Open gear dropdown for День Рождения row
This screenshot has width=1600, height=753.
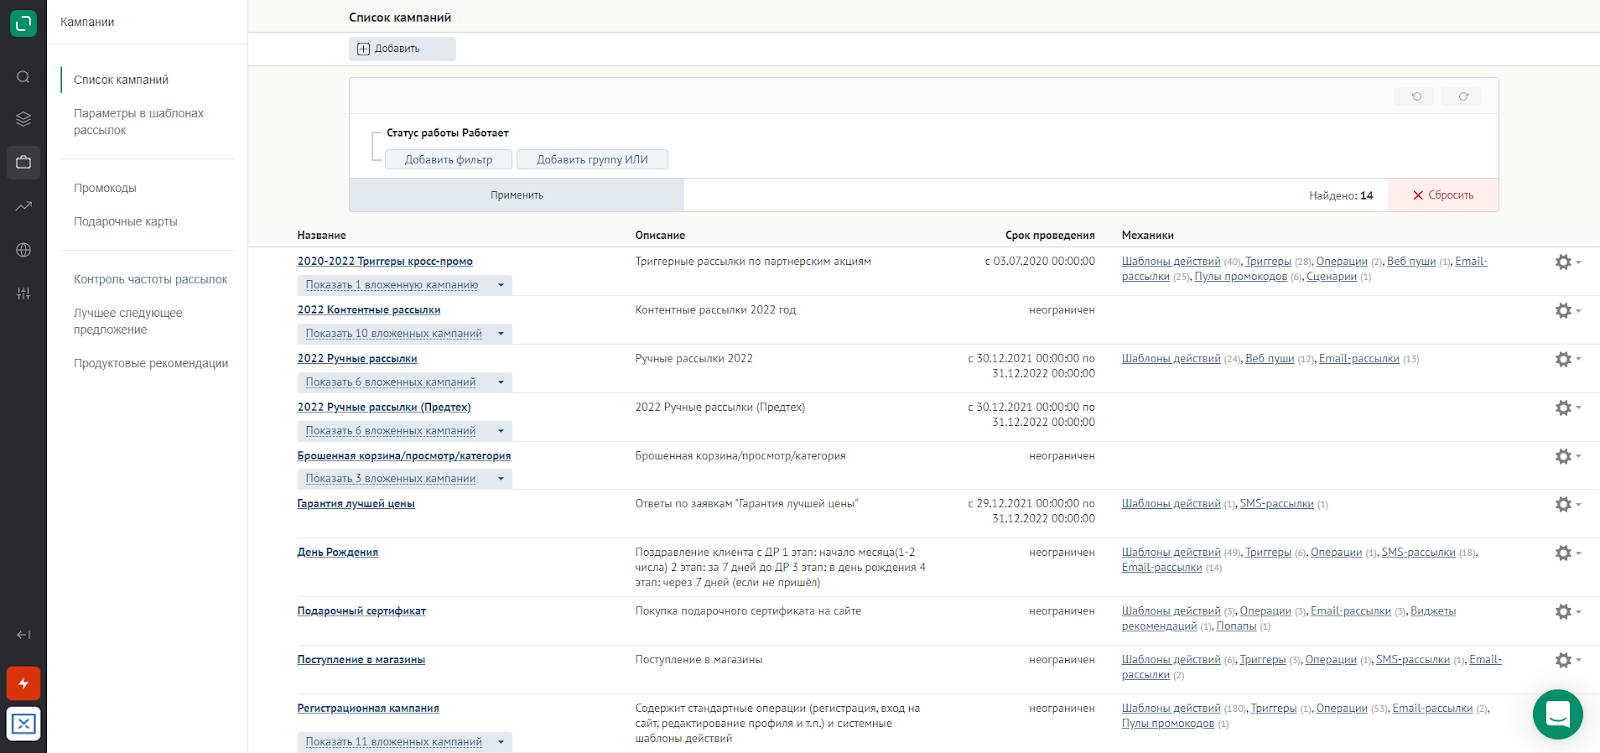tap(1566, 553)
